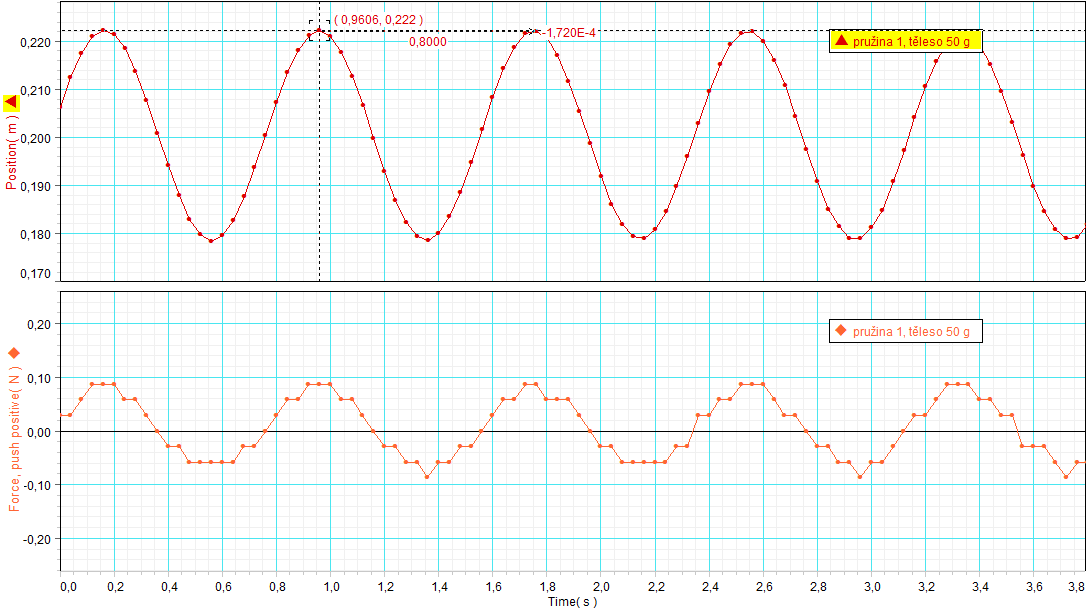The height and width of the screenshot is (612, 1090).
Task: Click the 'Position( m )' vertical axis label
Action: pos(11,153)
